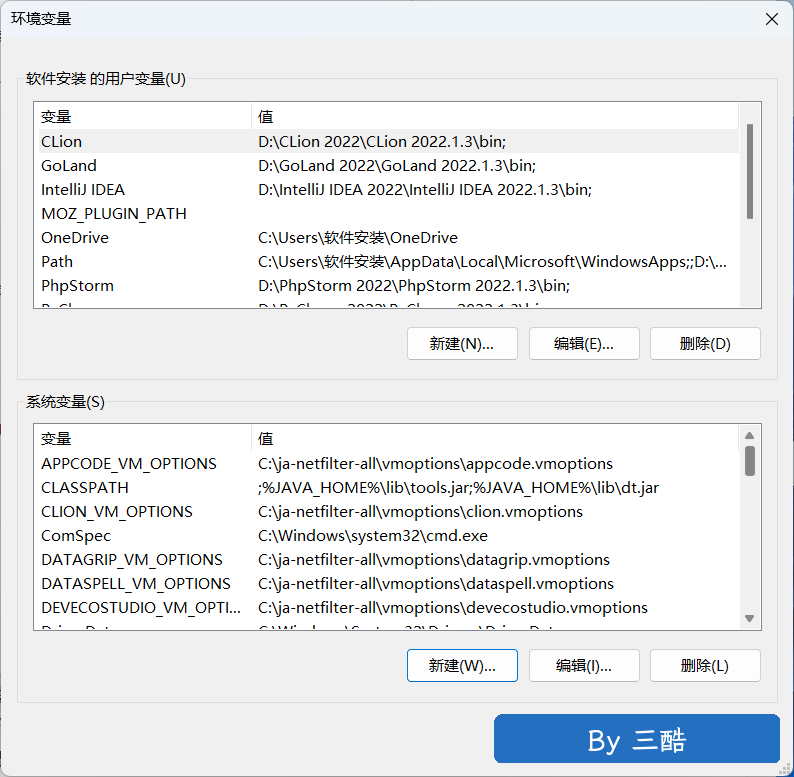Click 删除(D) under user variables
Image resolution: width=794 pixels, height=777 pixels.
pyautogui.click(x=705, y=344)
